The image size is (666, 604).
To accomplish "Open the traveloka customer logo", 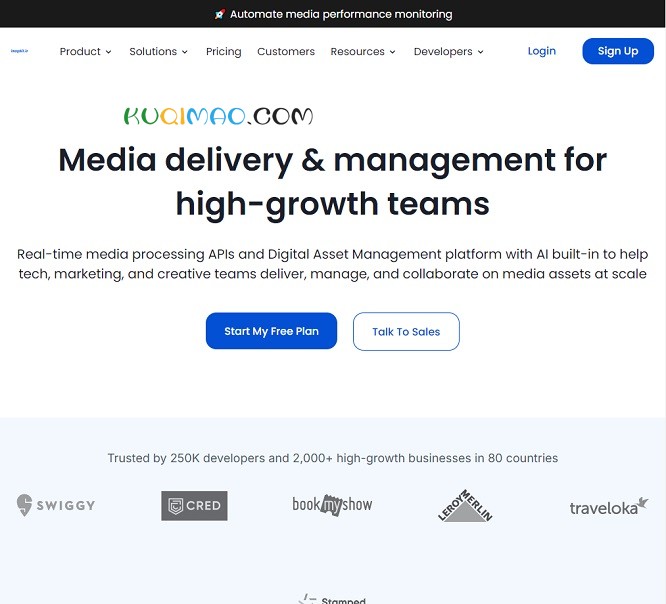I will (x=609, y=506).
